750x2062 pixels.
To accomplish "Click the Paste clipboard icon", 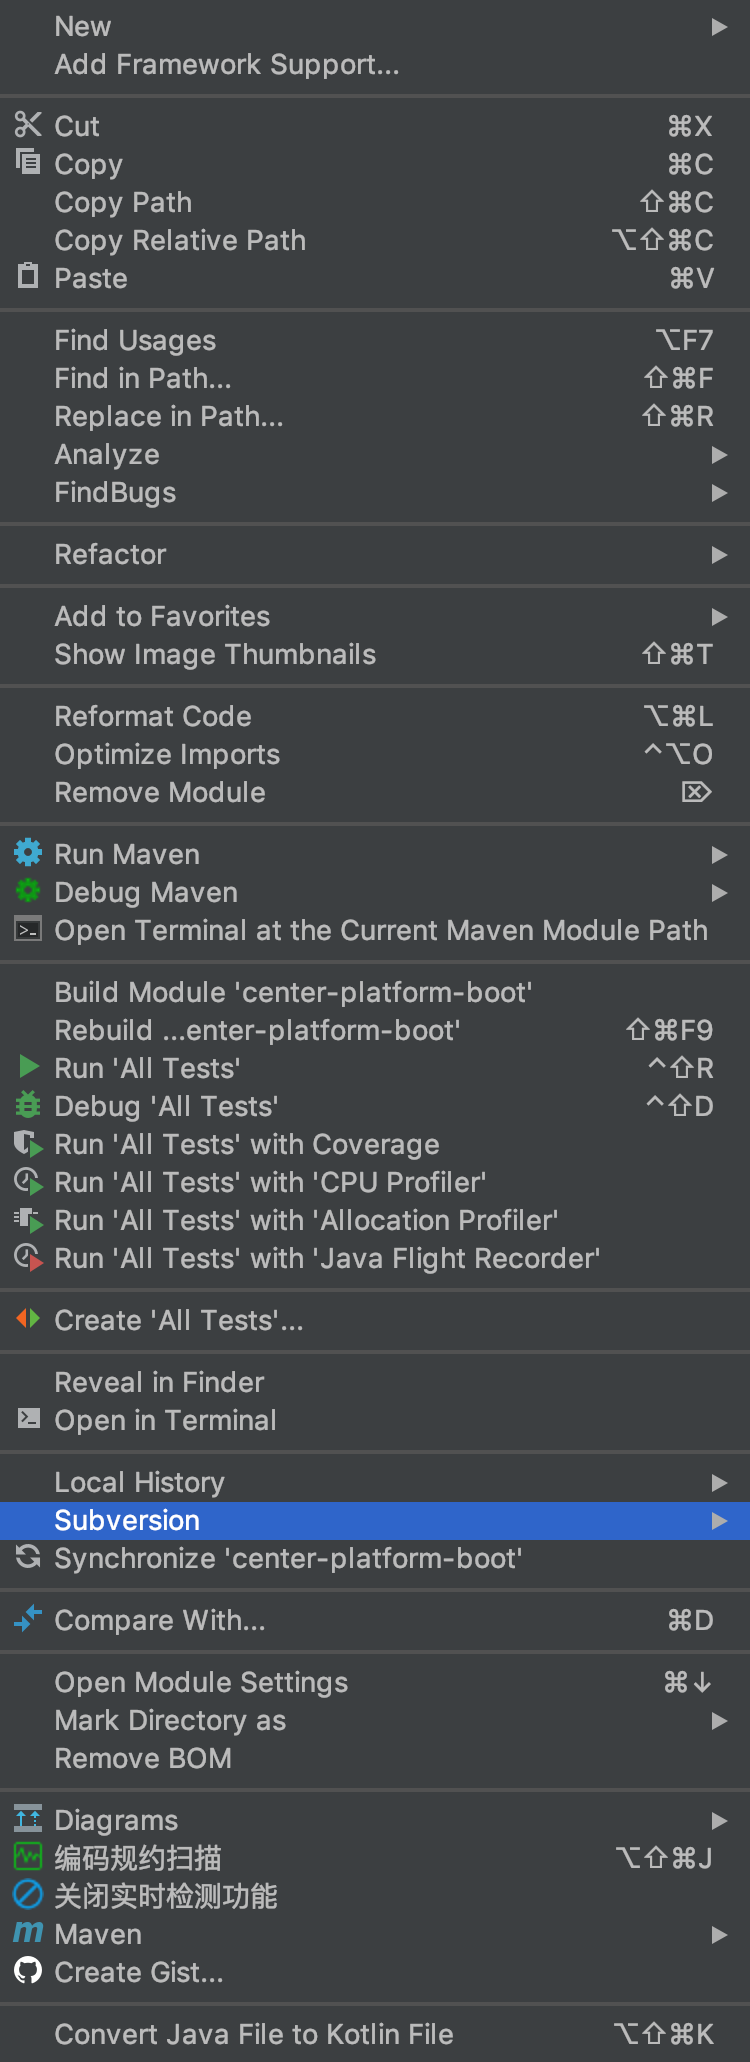I will coord(28,276).
